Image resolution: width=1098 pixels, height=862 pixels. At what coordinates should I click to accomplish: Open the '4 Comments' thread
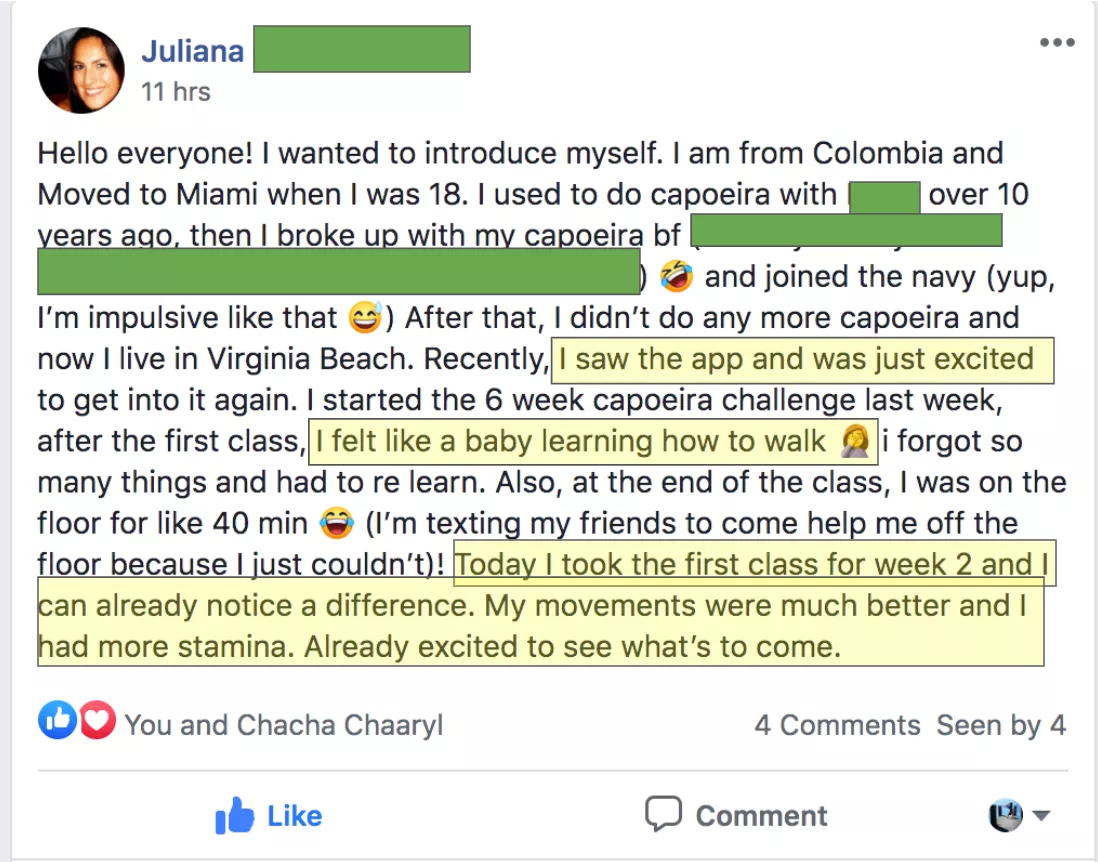pos(837,725)
